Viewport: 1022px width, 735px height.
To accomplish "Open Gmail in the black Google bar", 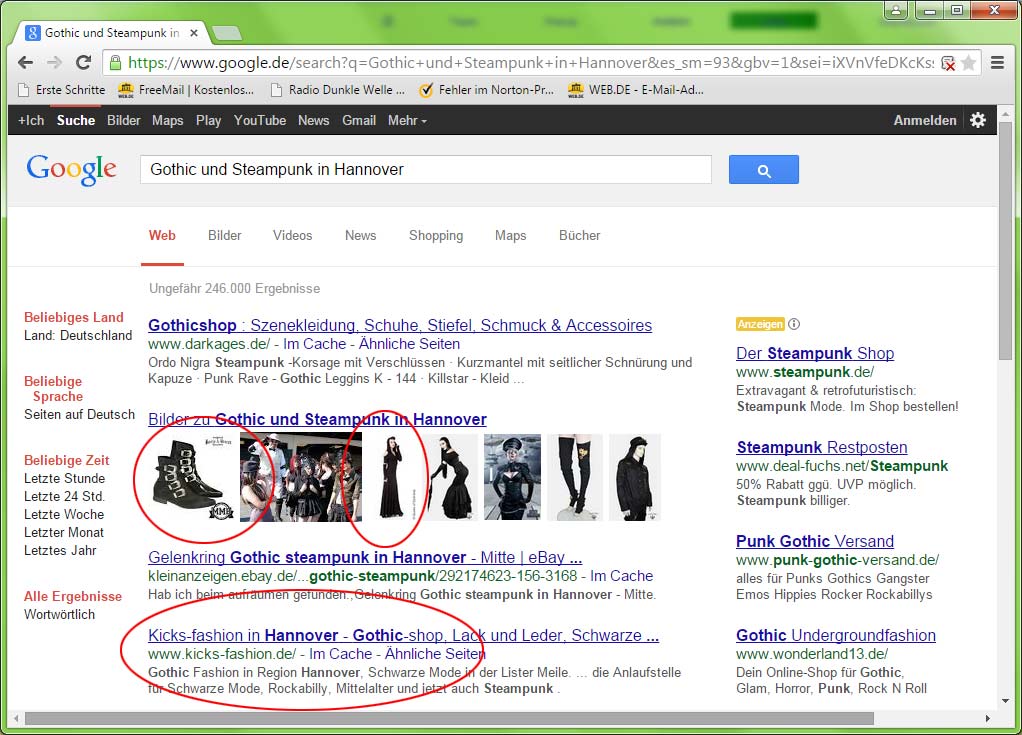I will point(359,121).
